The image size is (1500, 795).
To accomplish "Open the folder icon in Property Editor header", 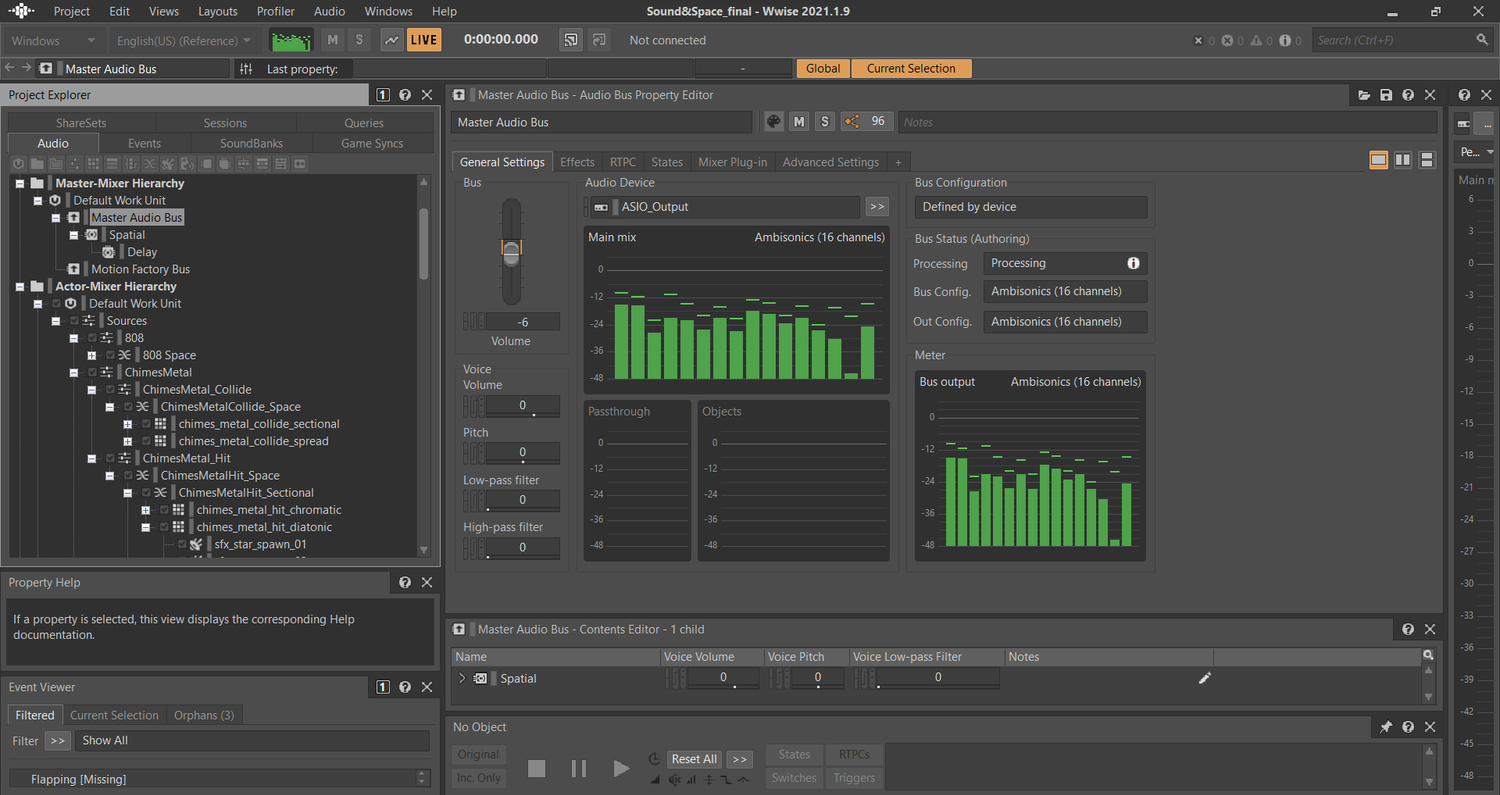I will tap(1364, 95).
